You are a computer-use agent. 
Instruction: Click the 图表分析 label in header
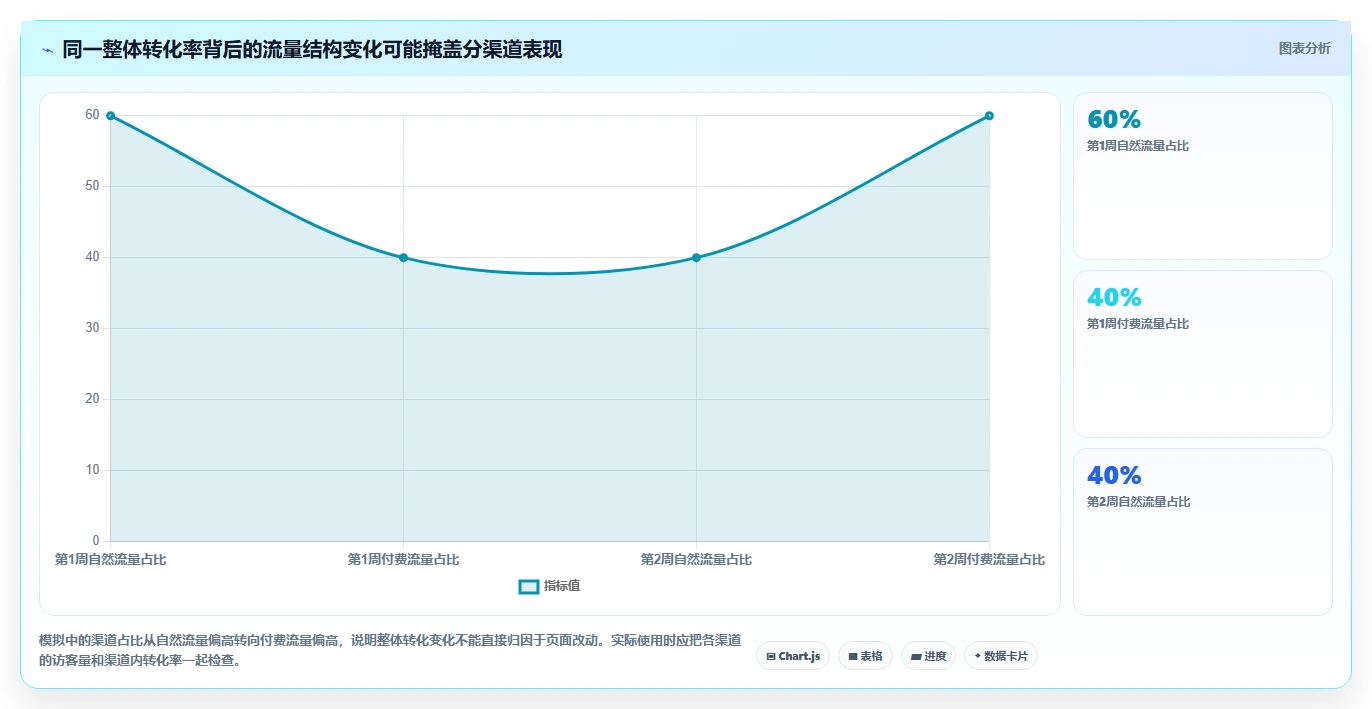point(1304,48)
